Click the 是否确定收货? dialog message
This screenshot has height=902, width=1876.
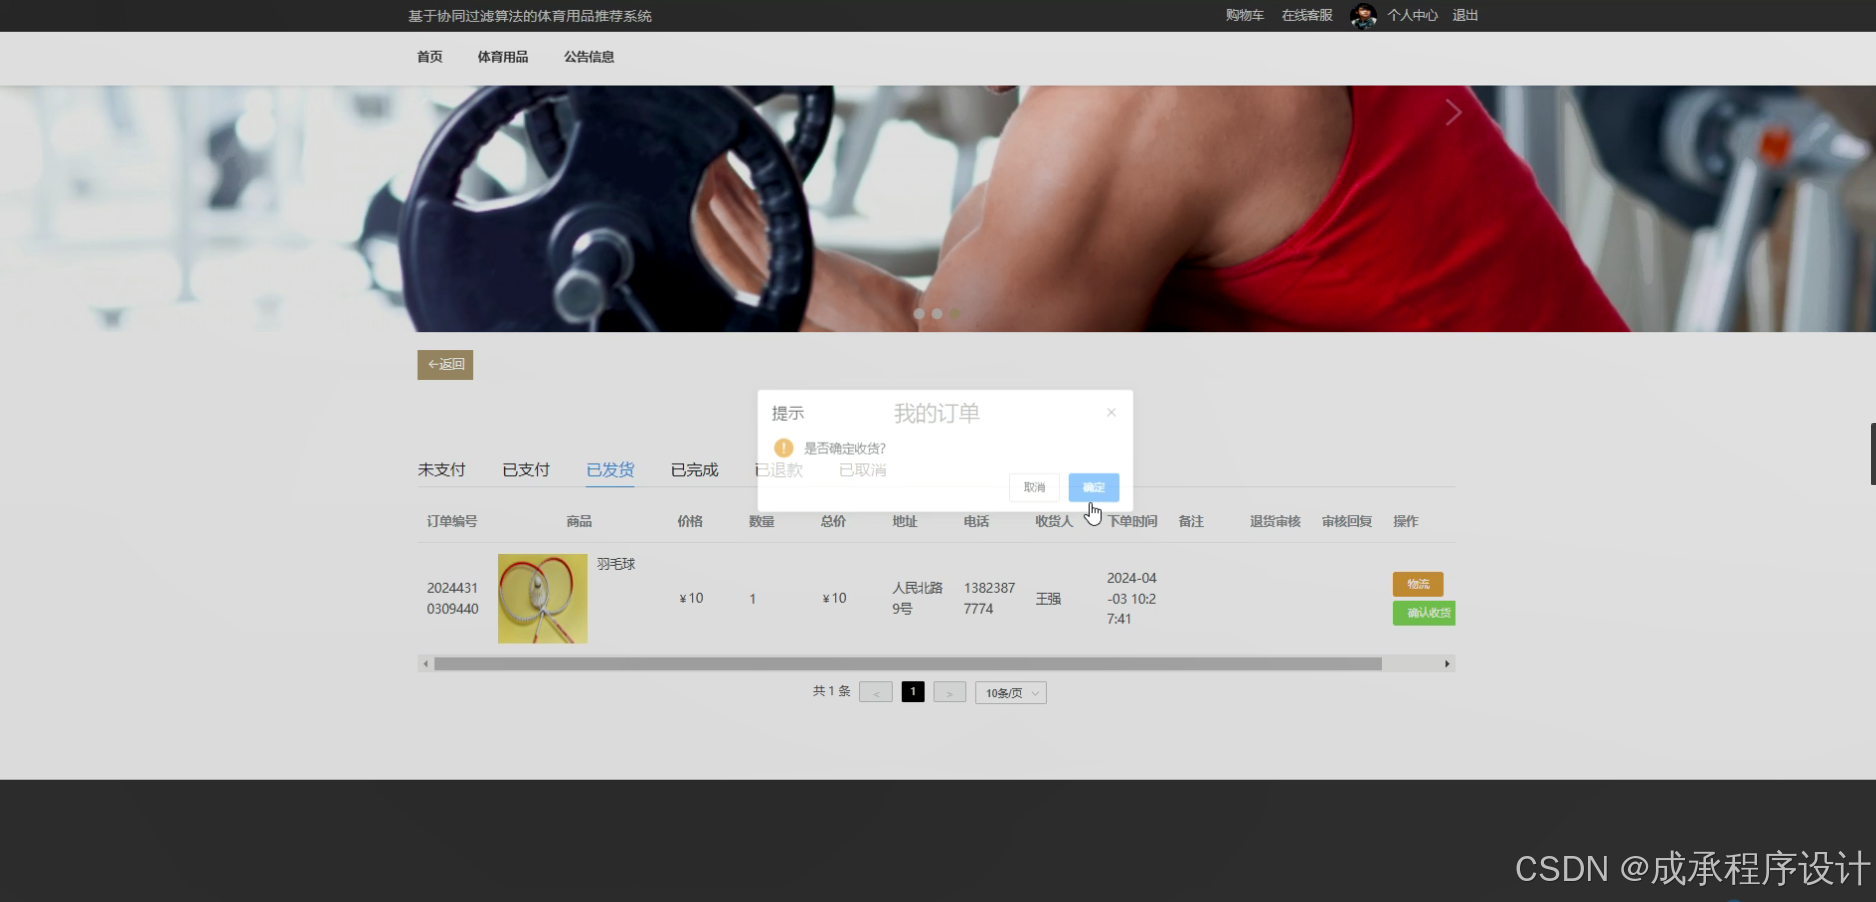tap(845, 448)
